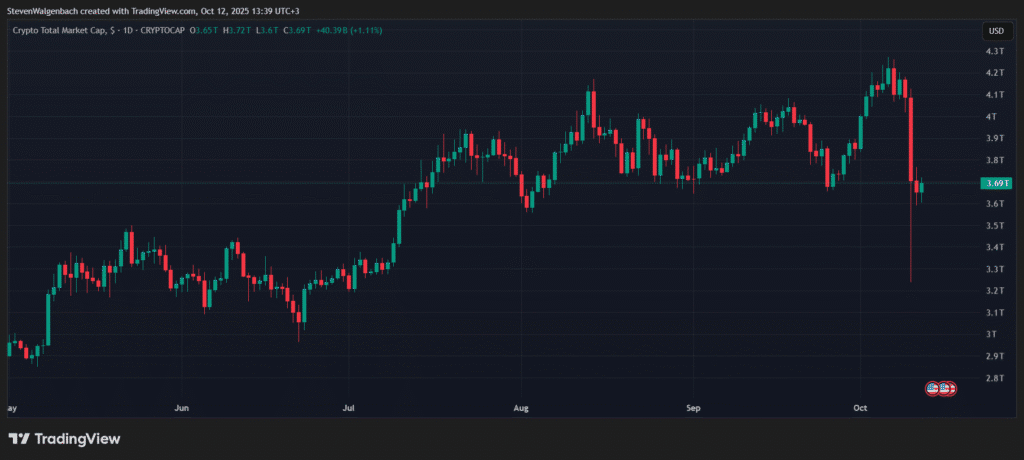Viewport: 1024px width, 460px height.
Task: Select the Oct label on time axis
Action: 861,408
